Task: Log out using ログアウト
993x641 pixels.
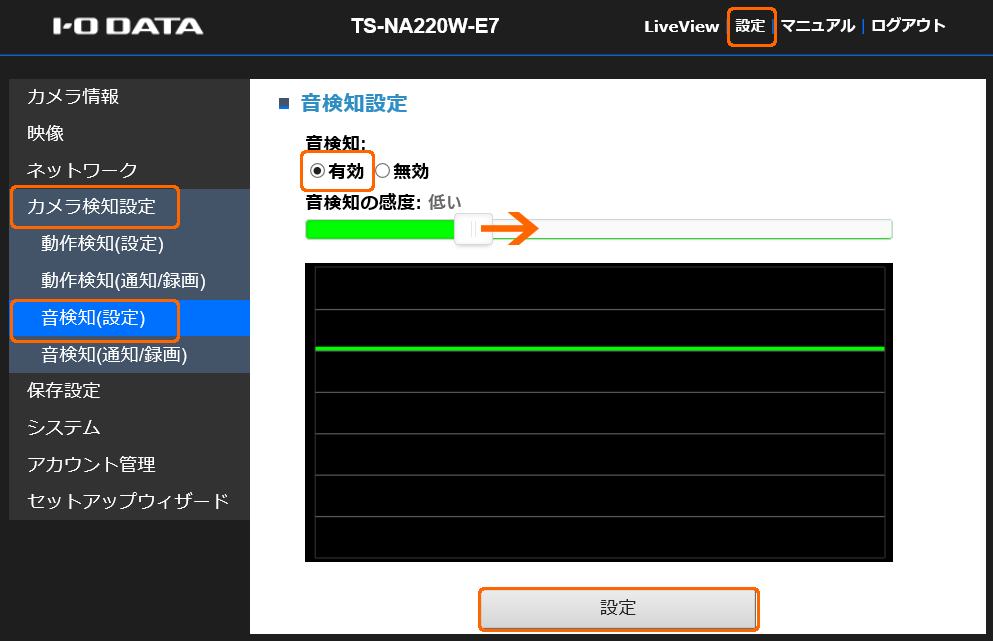Action: coord(908,26)
